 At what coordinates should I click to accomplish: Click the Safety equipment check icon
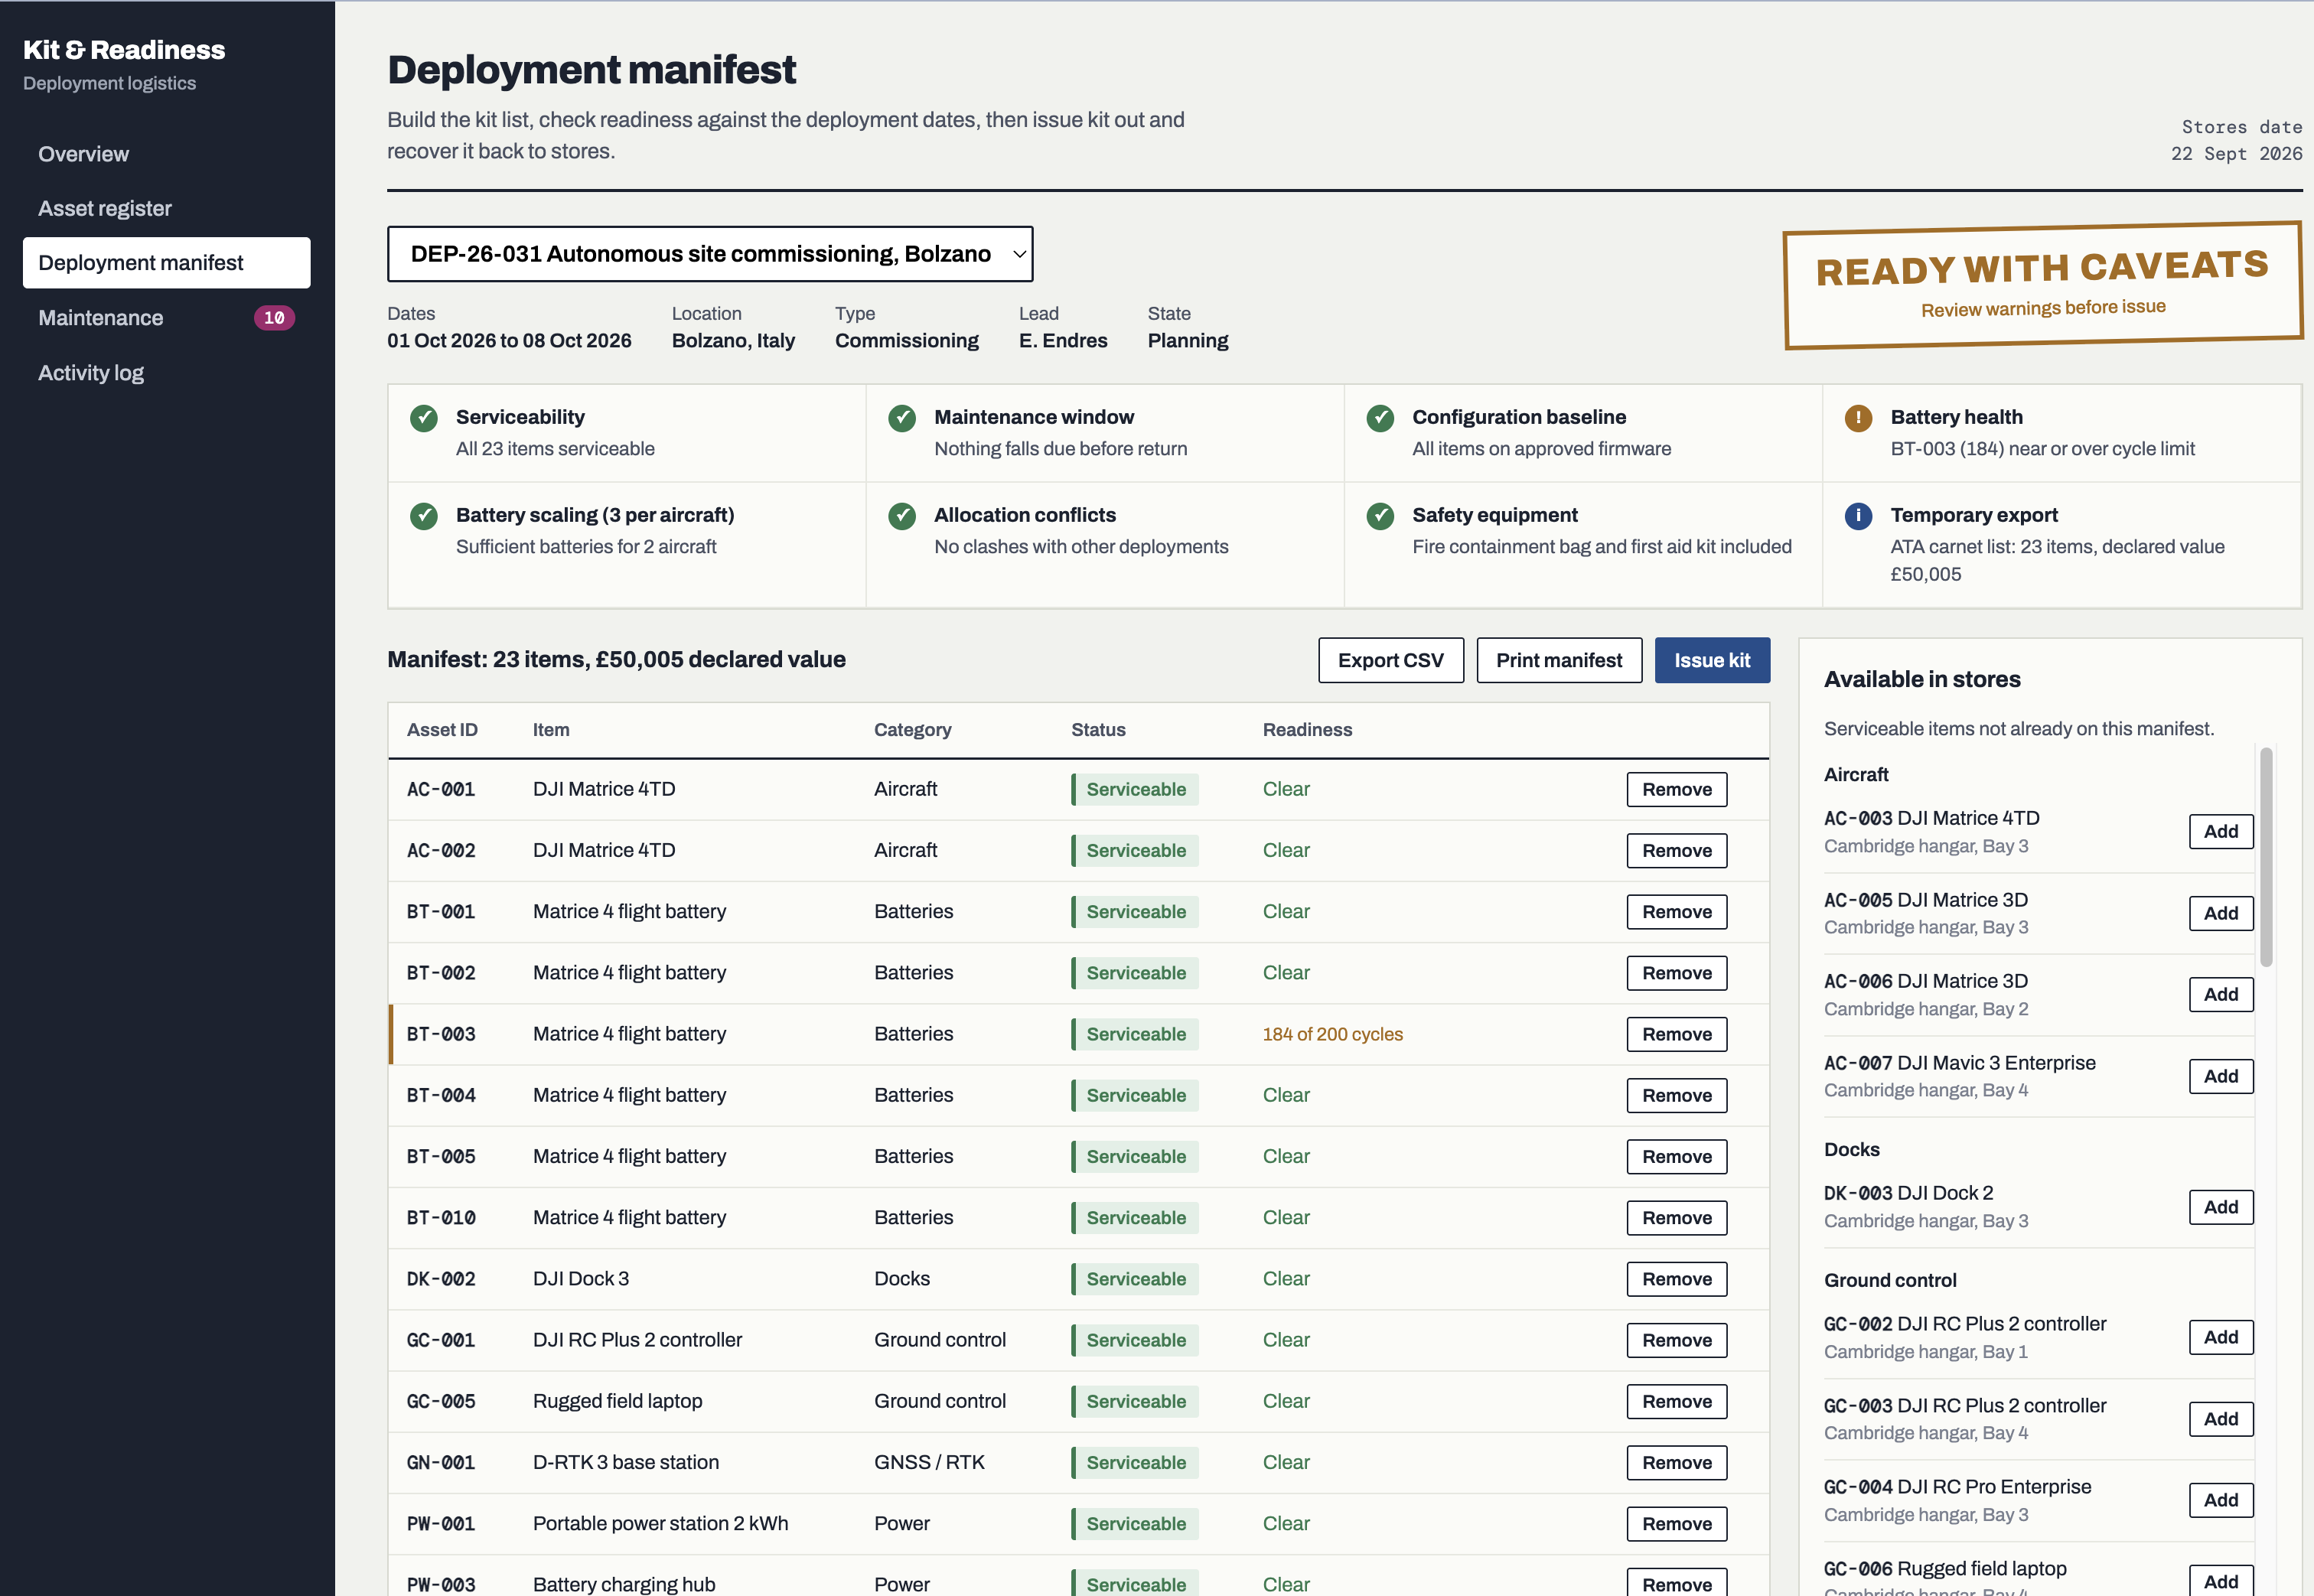click(x=1380, y=516)
